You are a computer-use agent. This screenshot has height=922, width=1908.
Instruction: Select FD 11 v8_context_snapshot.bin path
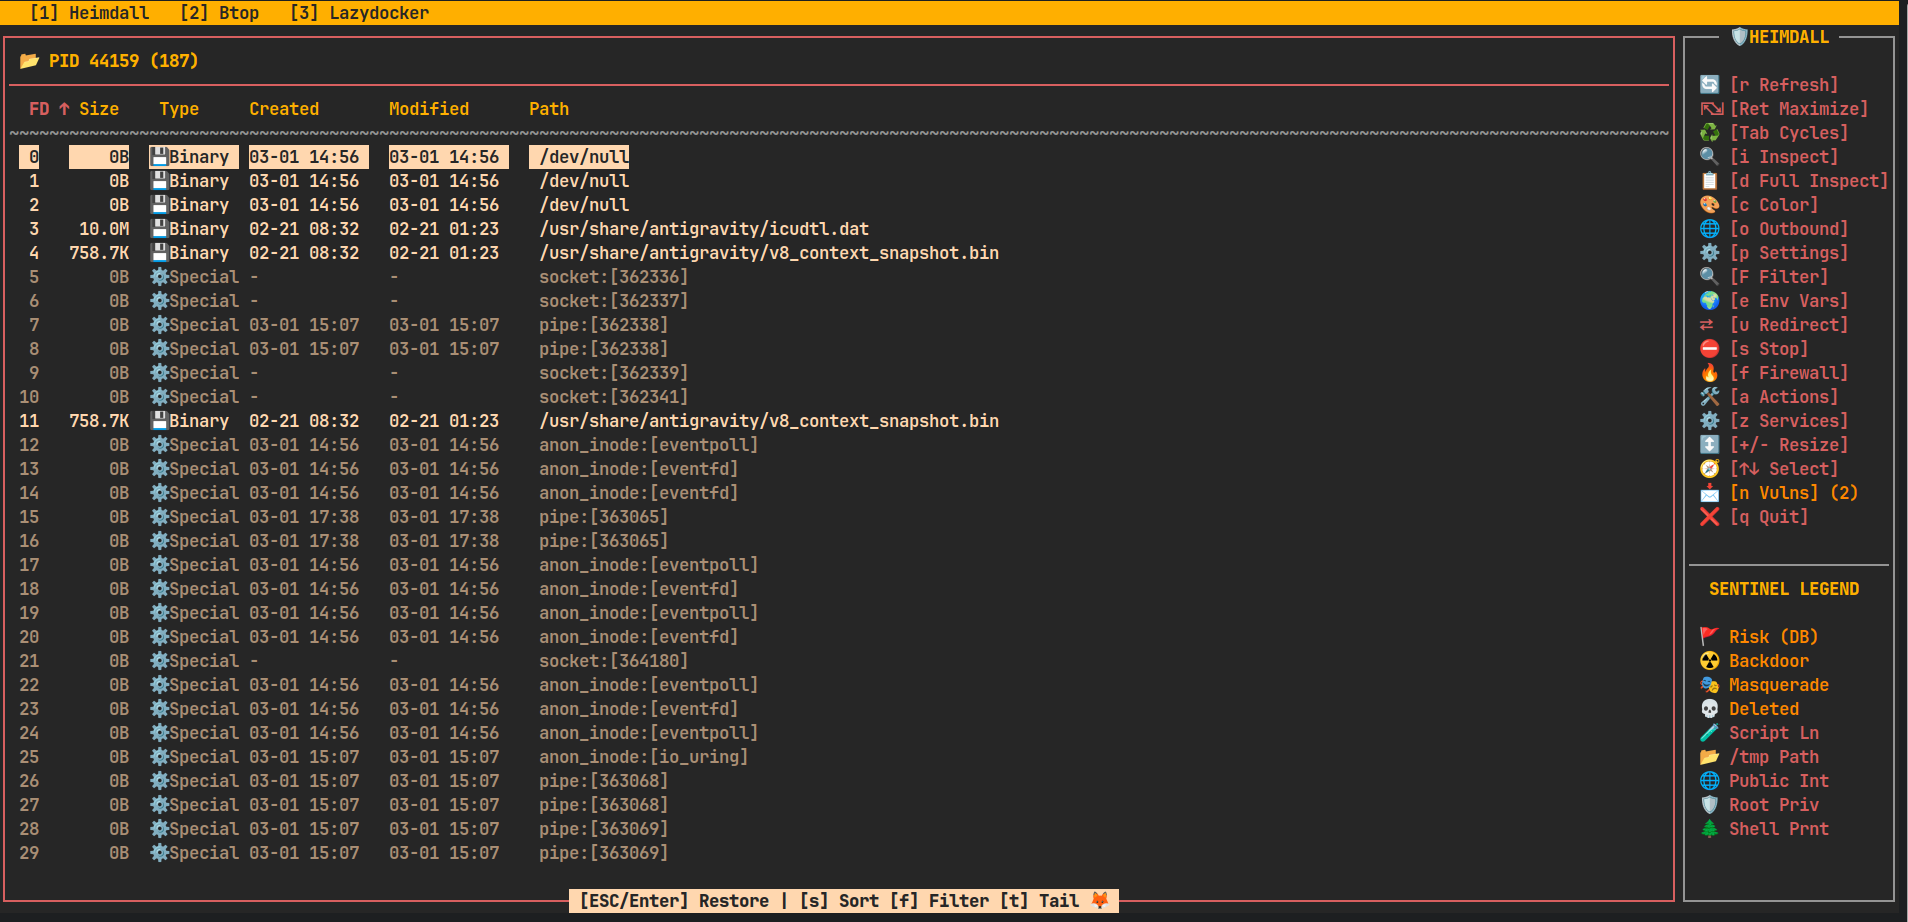click(769, 421)
